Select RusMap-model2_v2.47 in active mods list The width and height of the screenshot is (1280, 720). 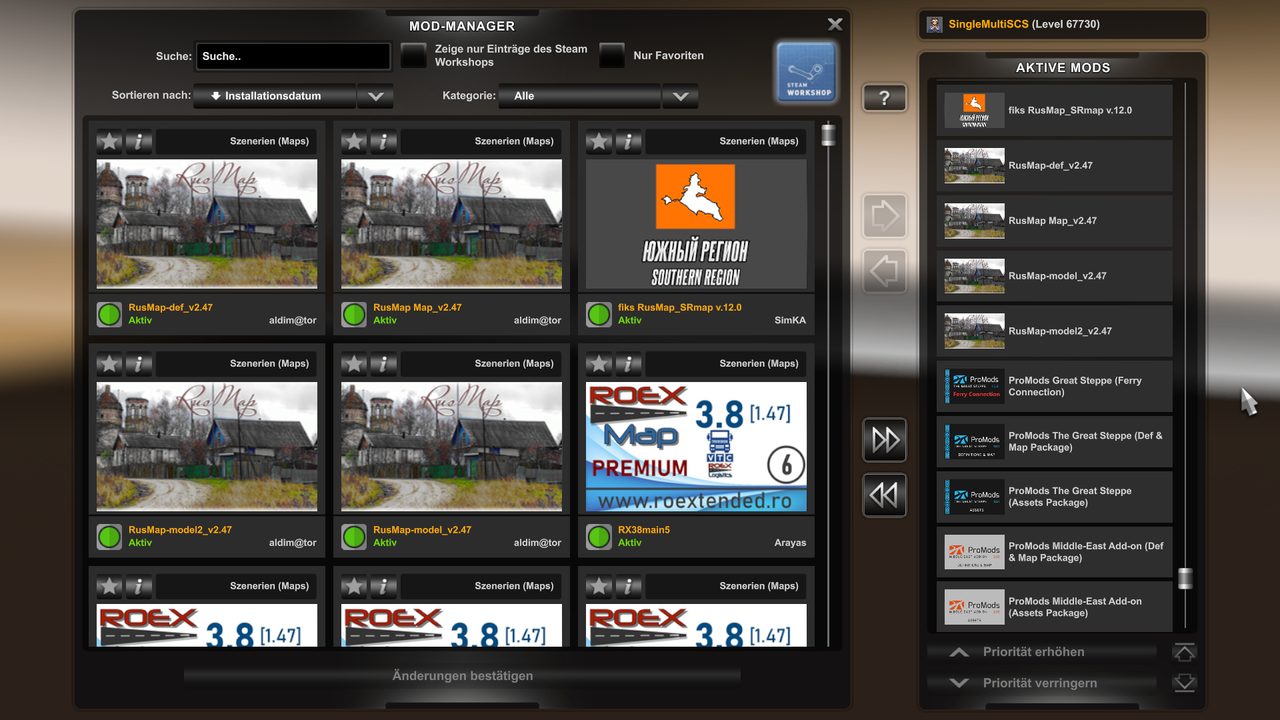[x=1054, y=330]
